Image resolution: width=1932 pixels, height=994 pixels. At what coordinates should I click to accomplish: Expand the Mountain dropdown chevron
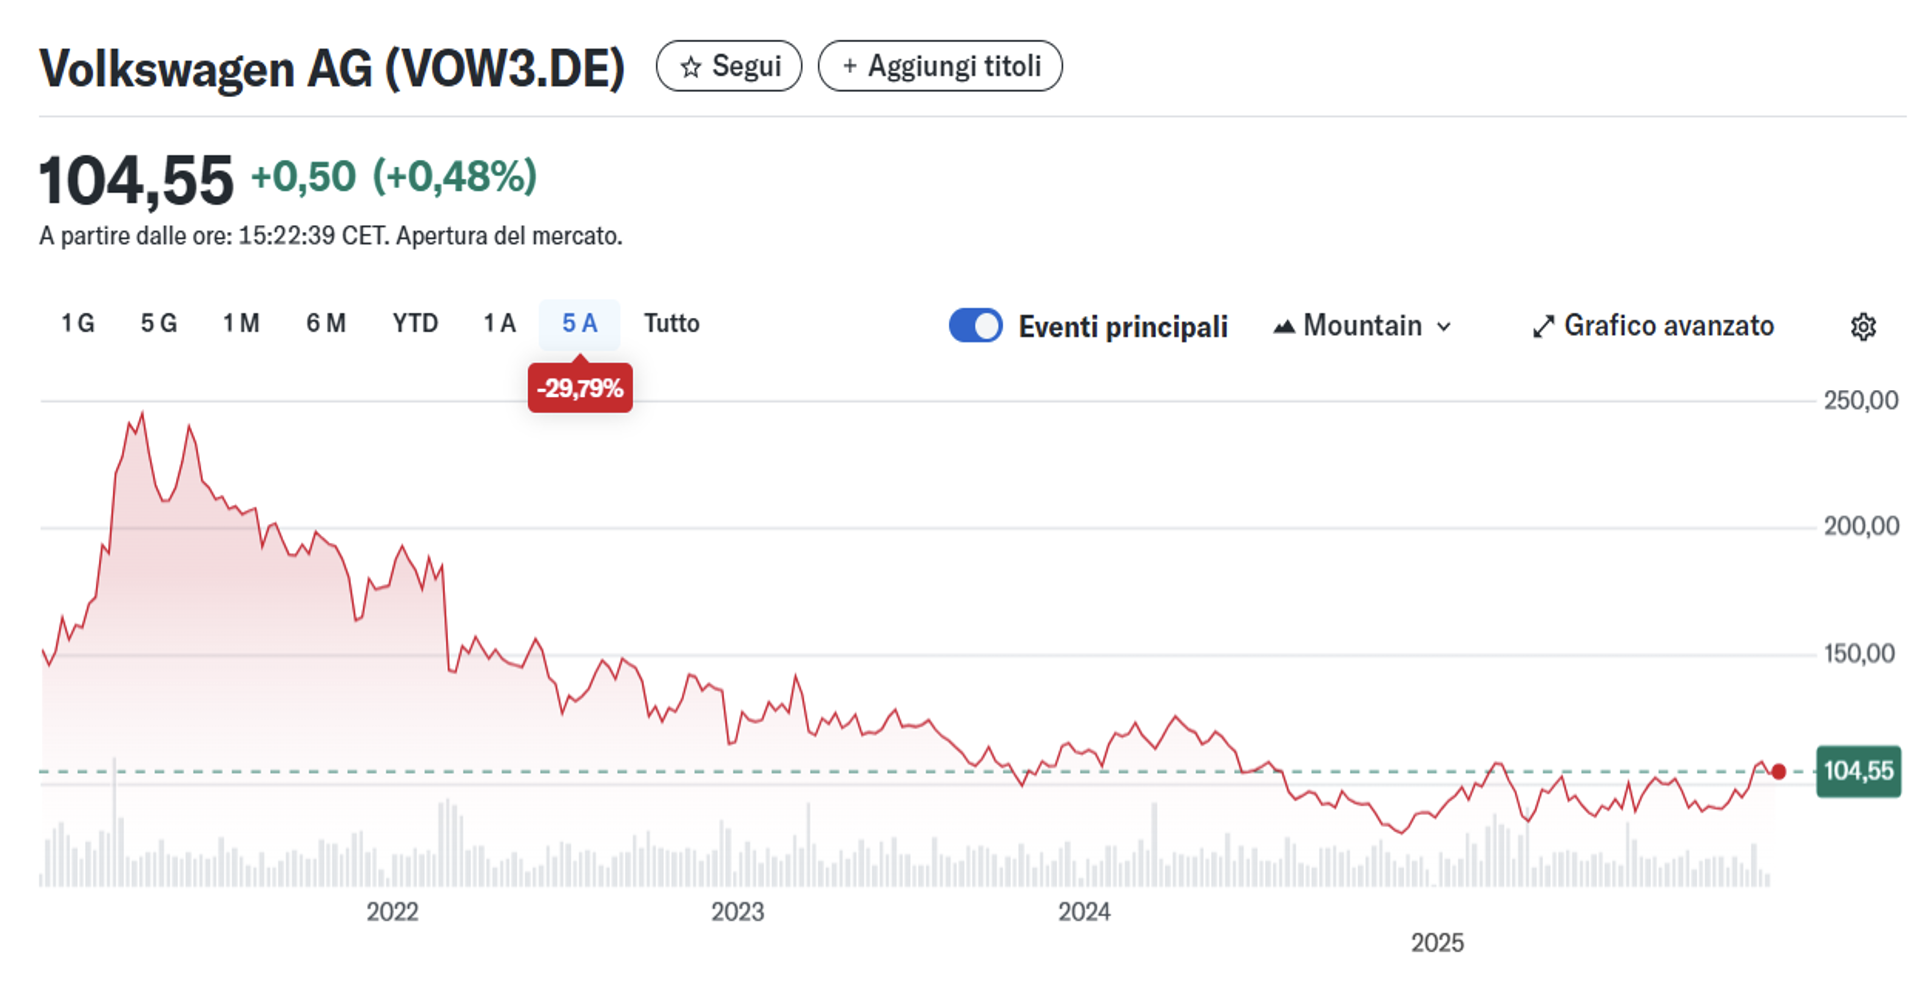click(x=1444, y=327)
